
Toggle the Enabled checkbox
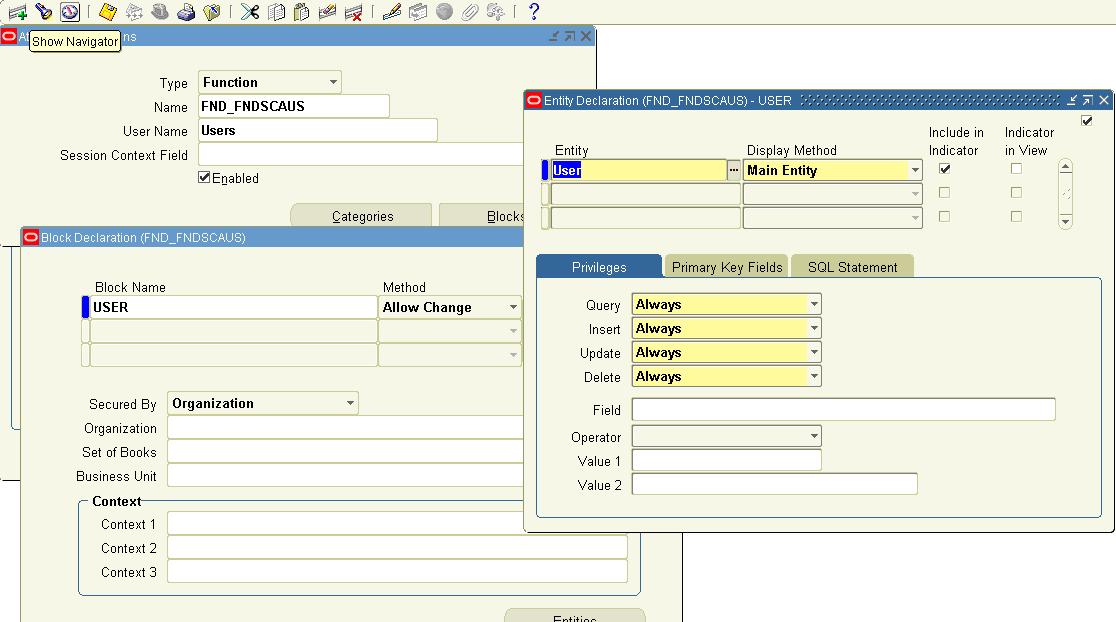[x=204, y=178]
